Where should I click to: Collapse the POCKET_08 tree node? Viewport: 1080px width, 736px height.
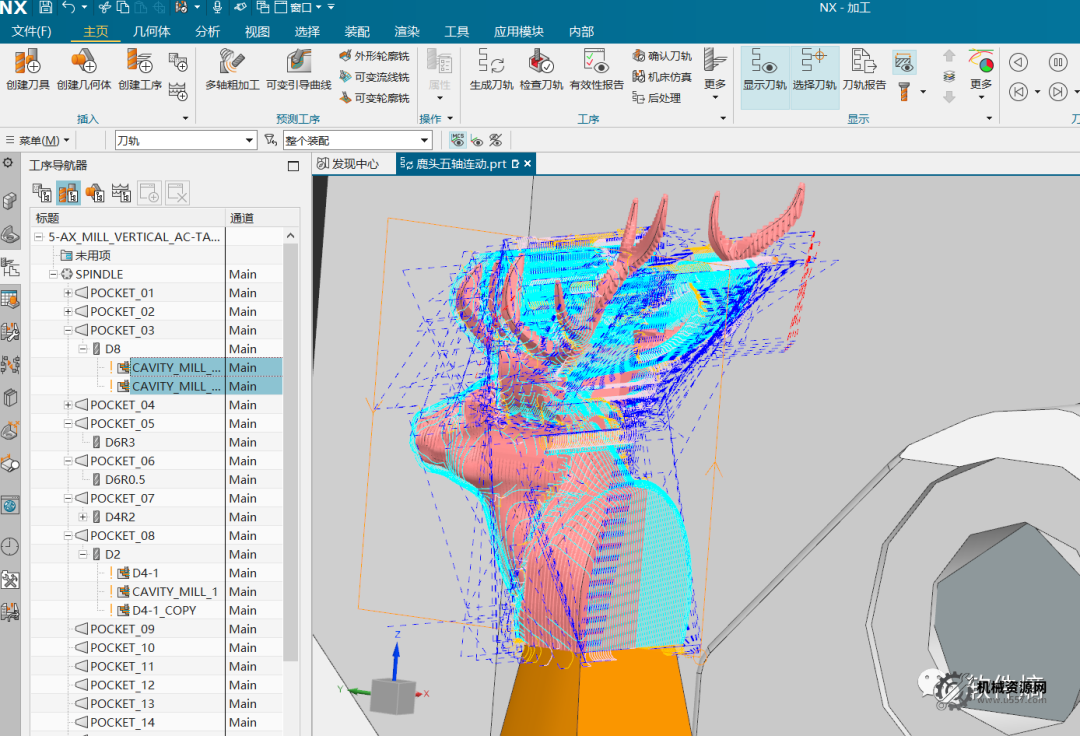pos(68,536)
